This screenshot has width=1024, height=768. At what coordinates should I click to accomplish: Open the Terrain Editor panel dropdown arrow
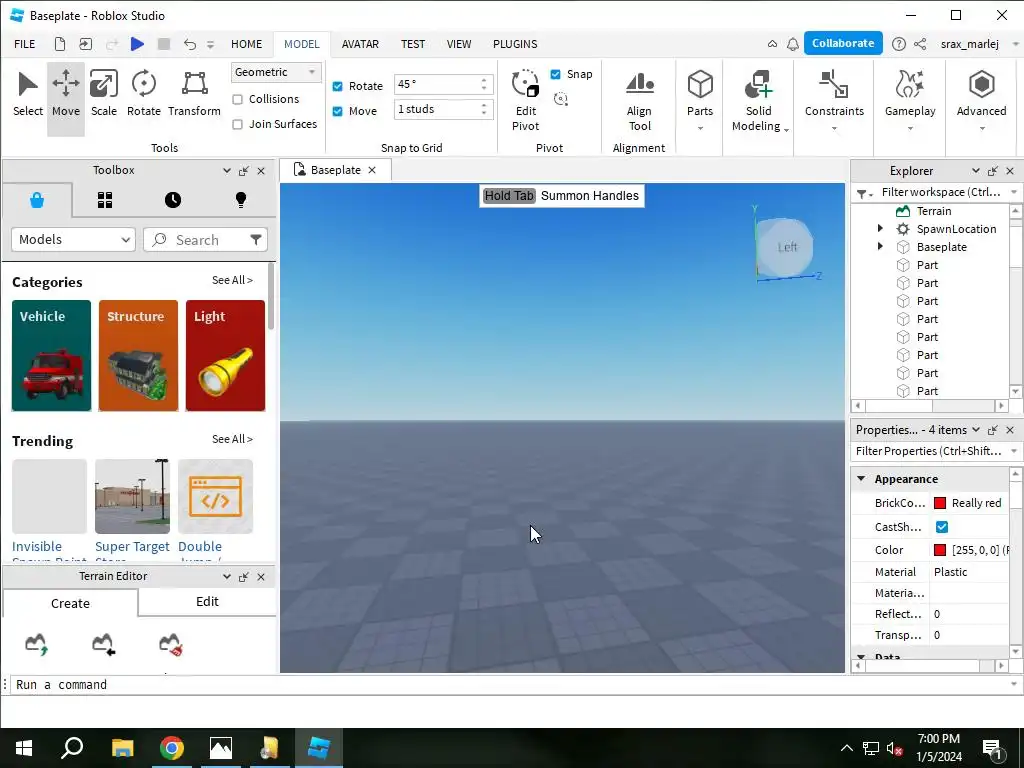click(x=227, y=577)
